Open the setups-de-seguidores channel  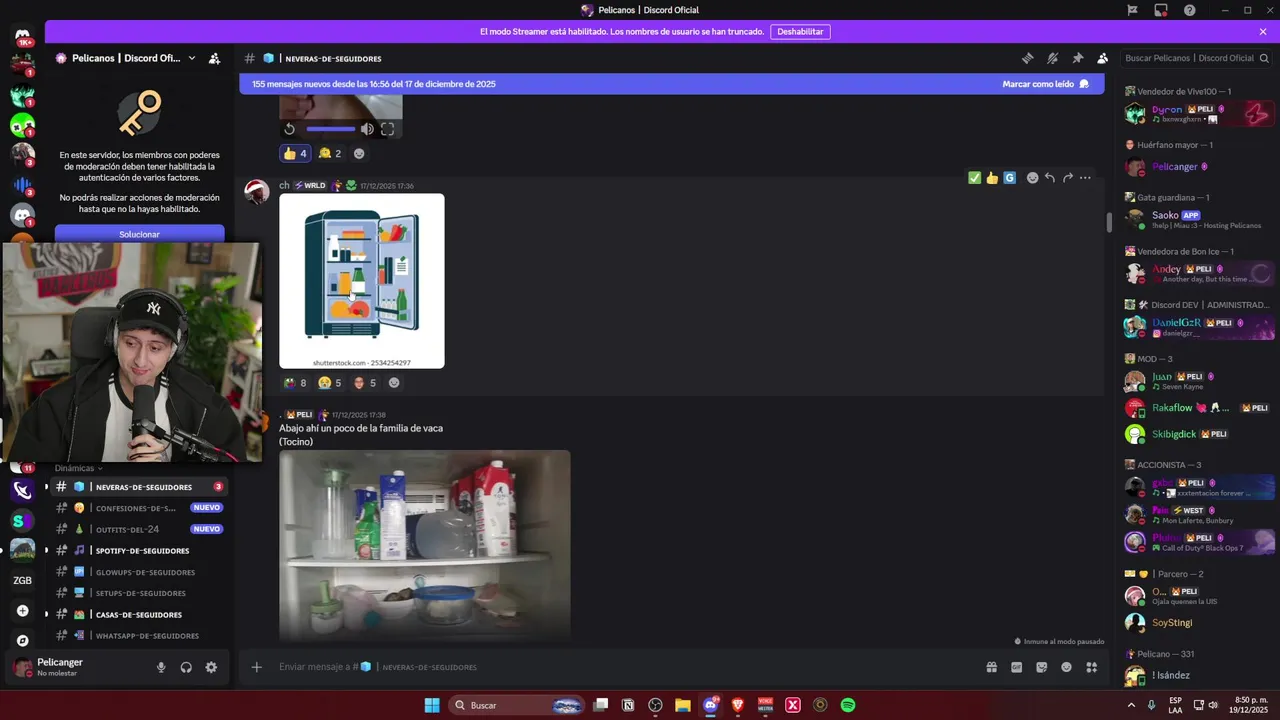pyautogui.click(x=139, y=593)
